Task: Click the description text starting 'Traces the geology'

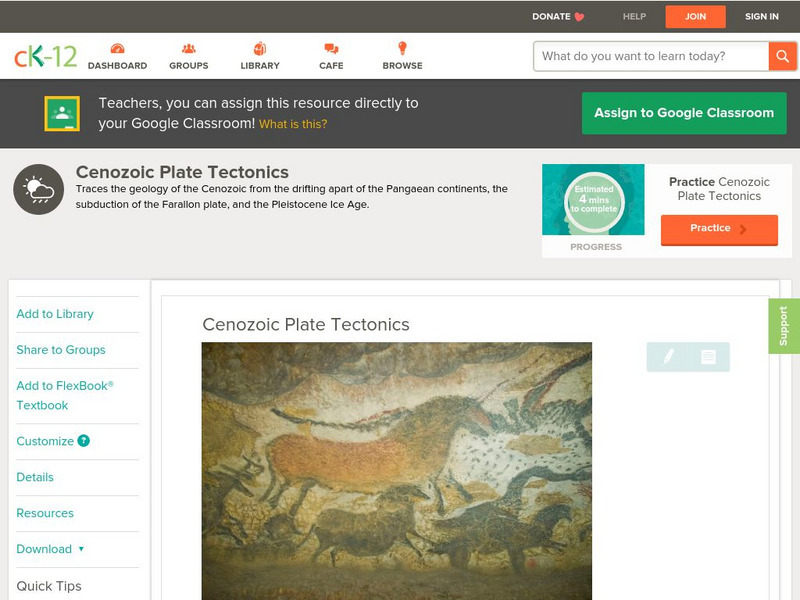Action: click(x=291, y=196)
